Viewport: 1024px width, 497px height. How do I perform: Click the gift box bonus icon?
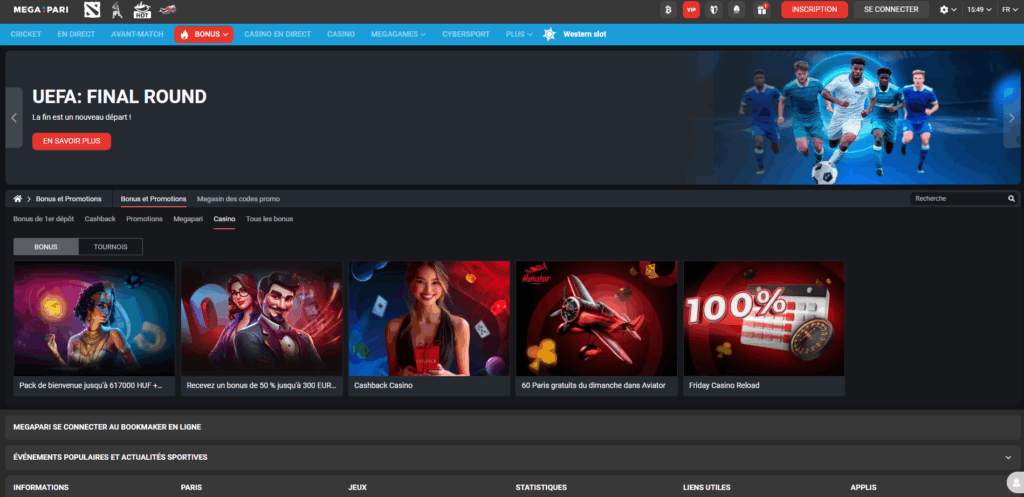761,10
